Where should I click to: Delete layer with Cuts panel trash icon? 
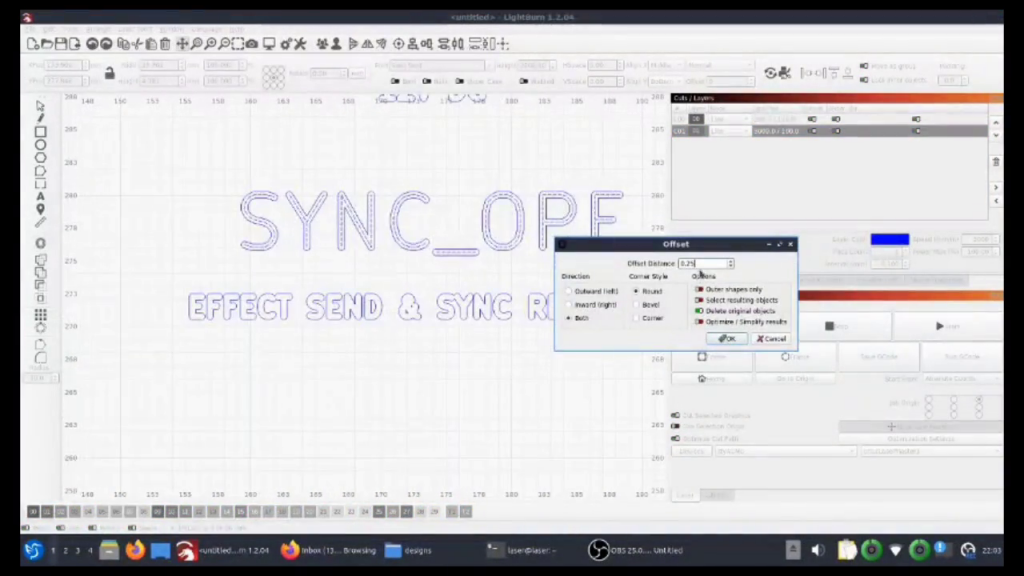click(996, 162)
